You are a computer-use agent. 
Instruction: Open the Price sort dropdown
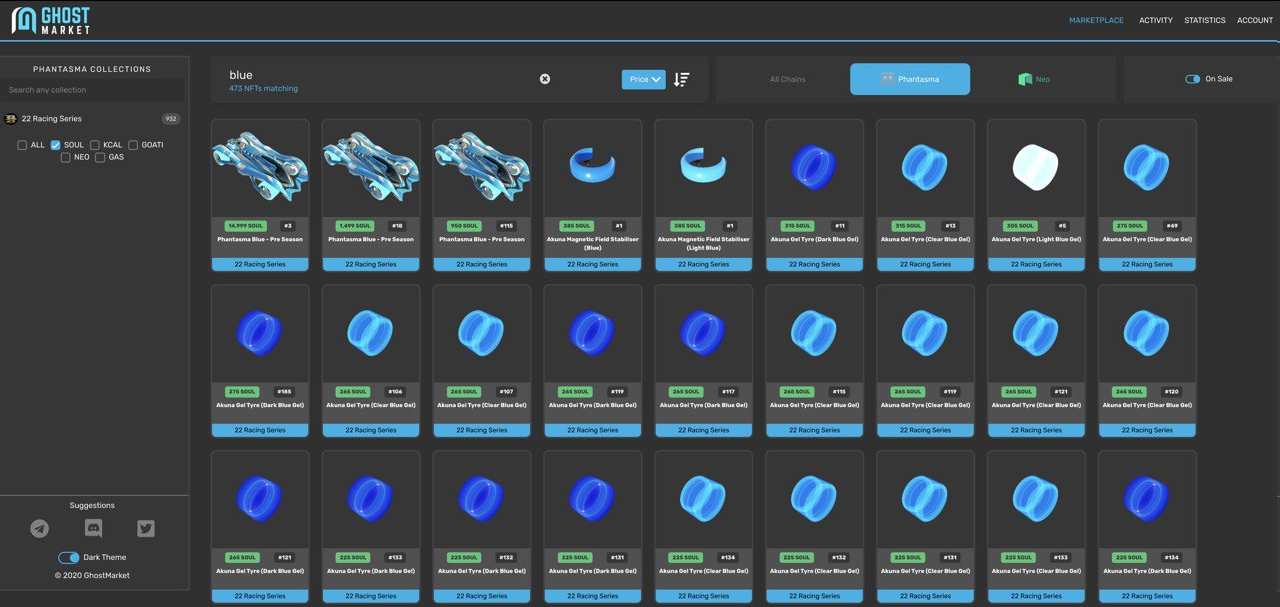[643, 79]
